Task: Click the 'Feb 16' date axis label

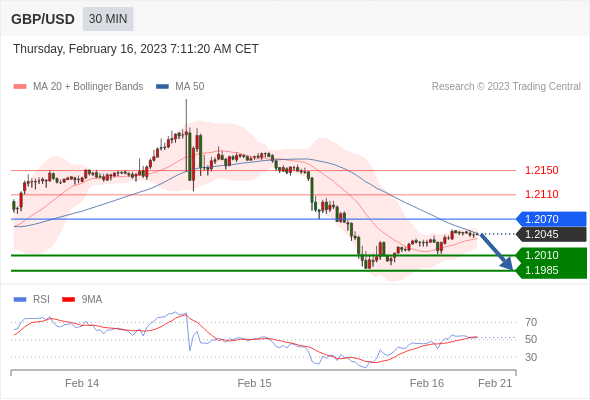Action: (x=427, y=383)
